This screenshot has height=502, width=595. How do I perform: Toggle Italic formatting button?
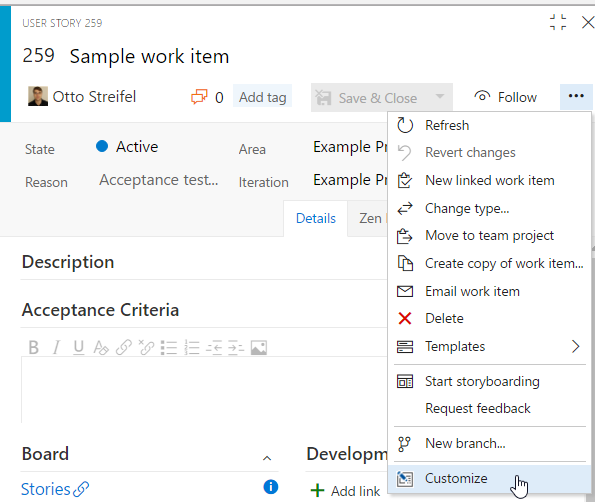(x=56, y=347)
